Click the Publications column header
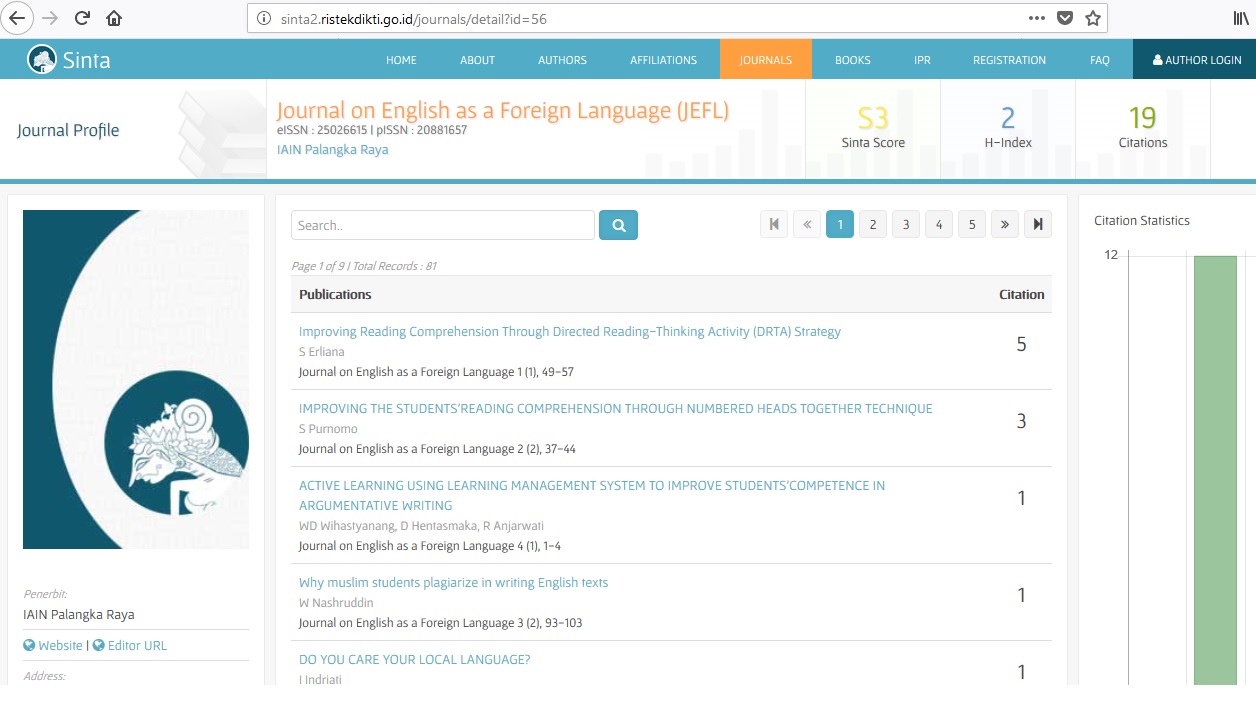1256x712 pixels. pos(335,295)
